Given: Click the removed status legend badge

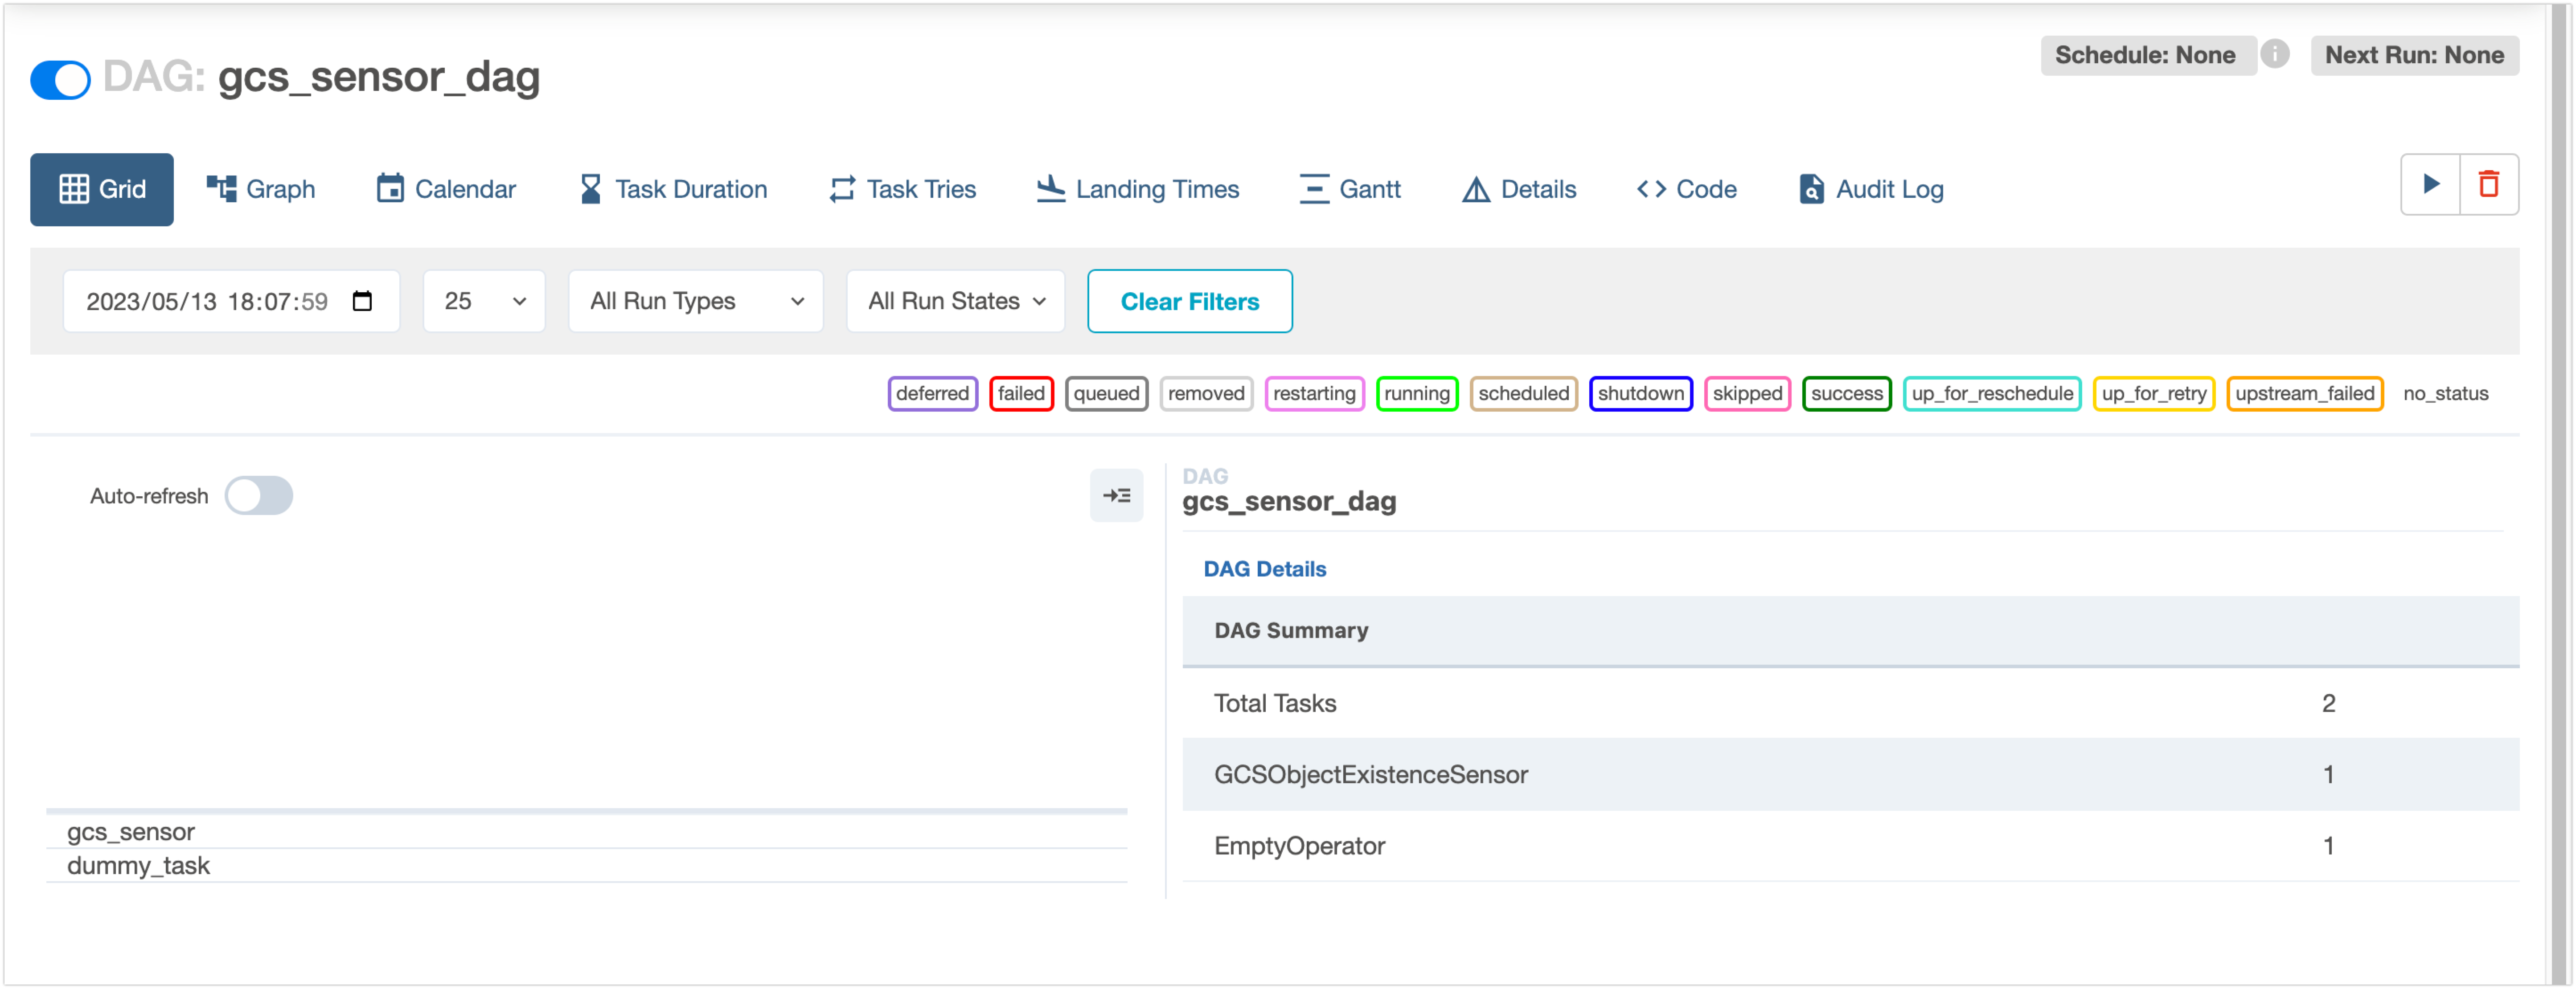Looking at the screenshot, I should (x=1206, y=394).
